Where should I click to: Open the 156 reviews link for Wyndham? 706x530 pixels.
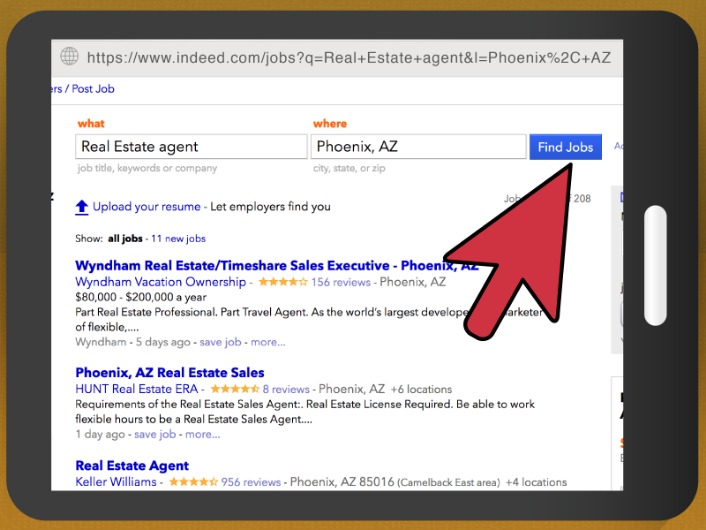pos(341,283)
